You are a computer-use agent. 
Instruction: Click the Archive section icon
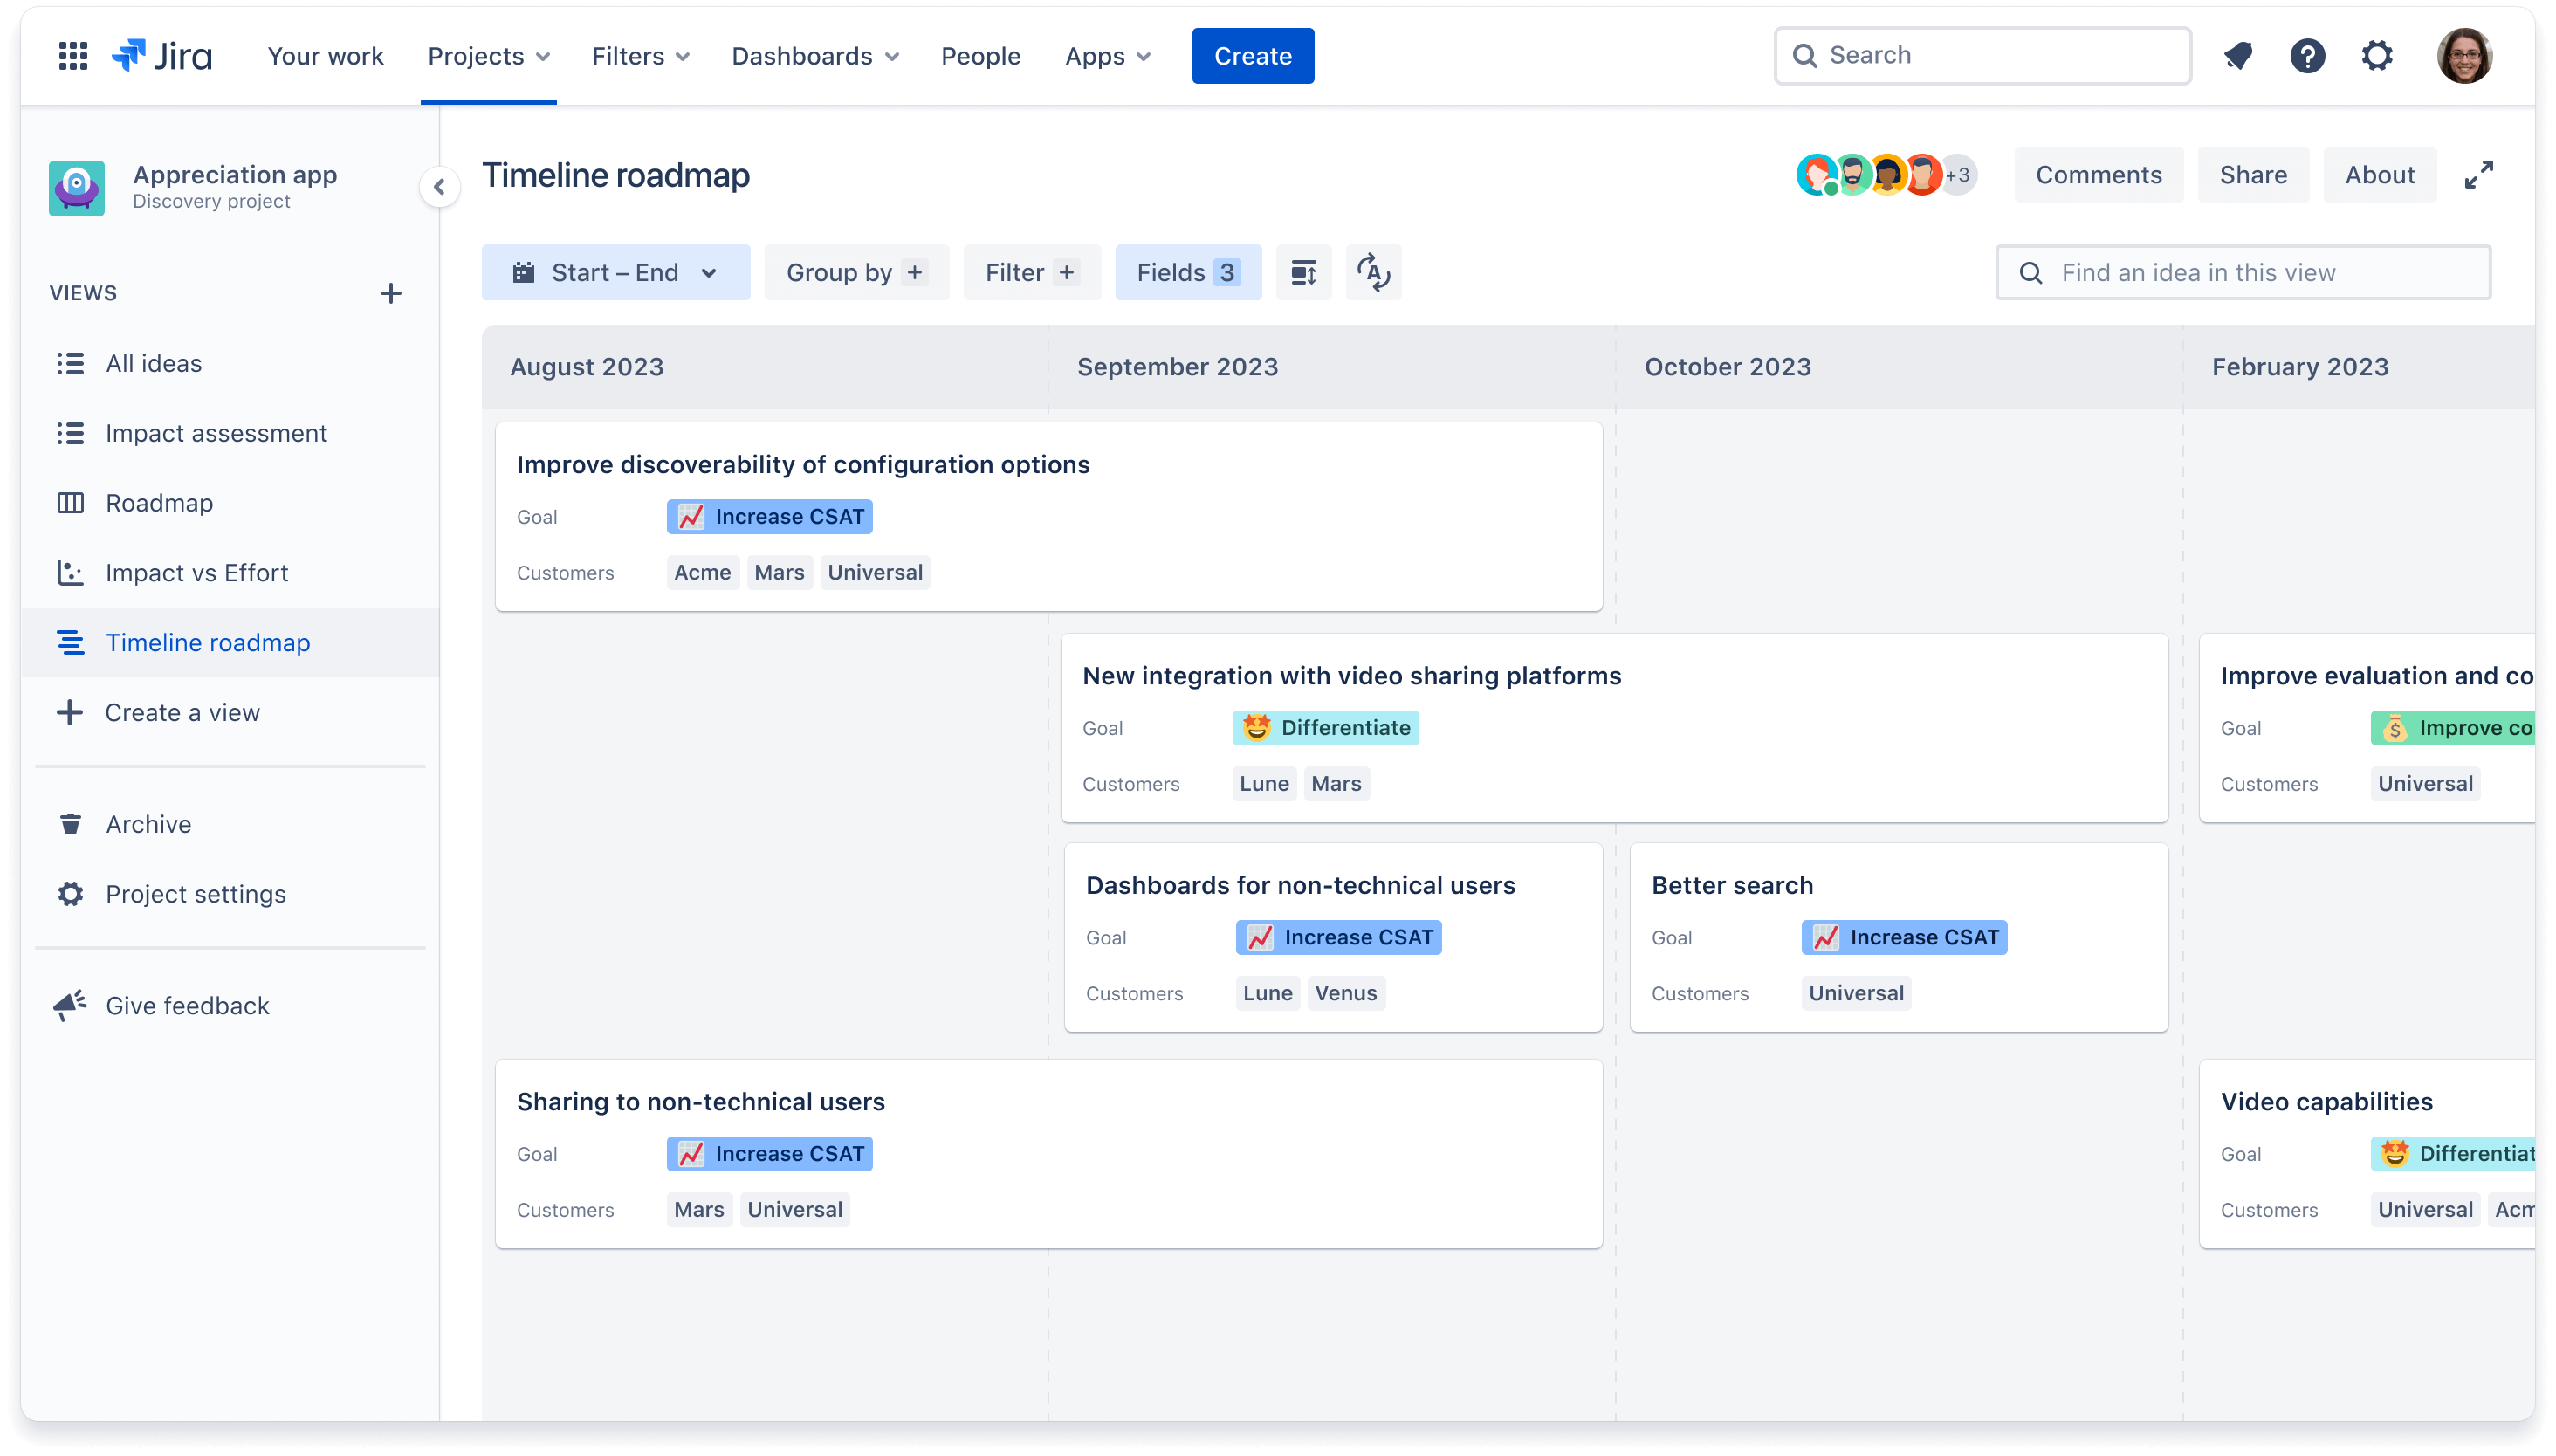[70, 822]
